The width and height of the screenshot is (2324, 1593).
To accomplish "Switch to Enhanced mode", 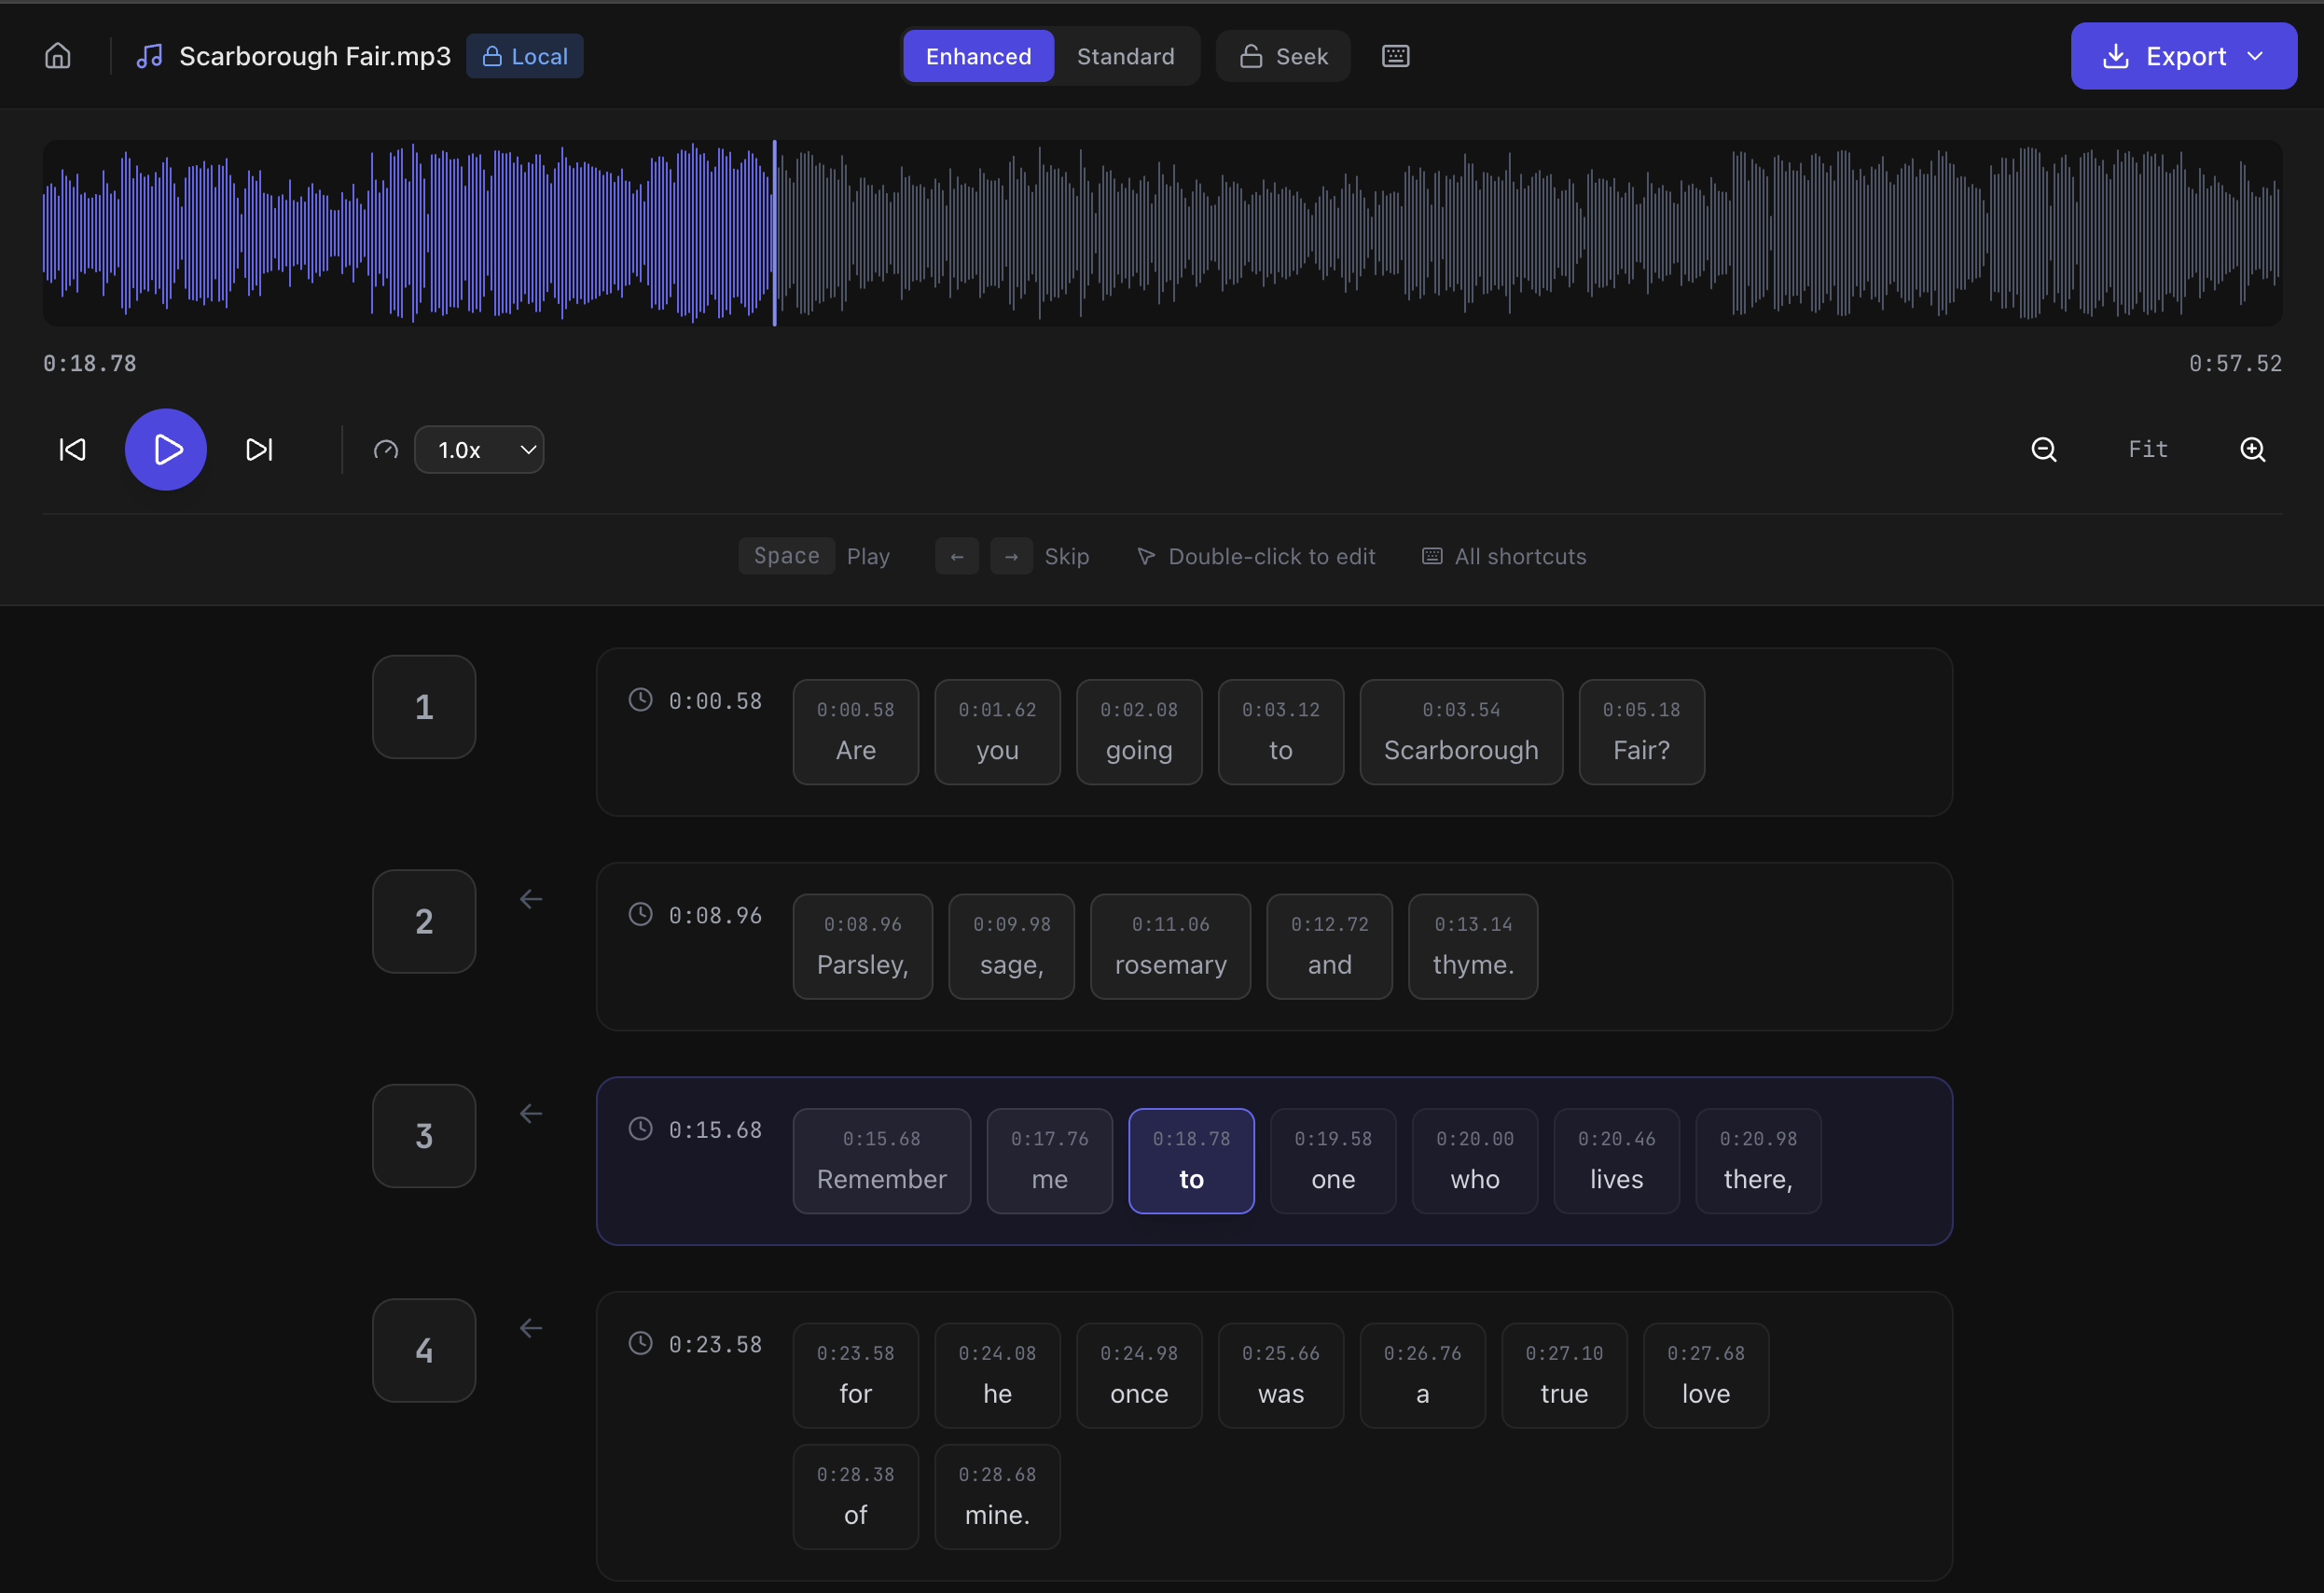I will 977,56.
